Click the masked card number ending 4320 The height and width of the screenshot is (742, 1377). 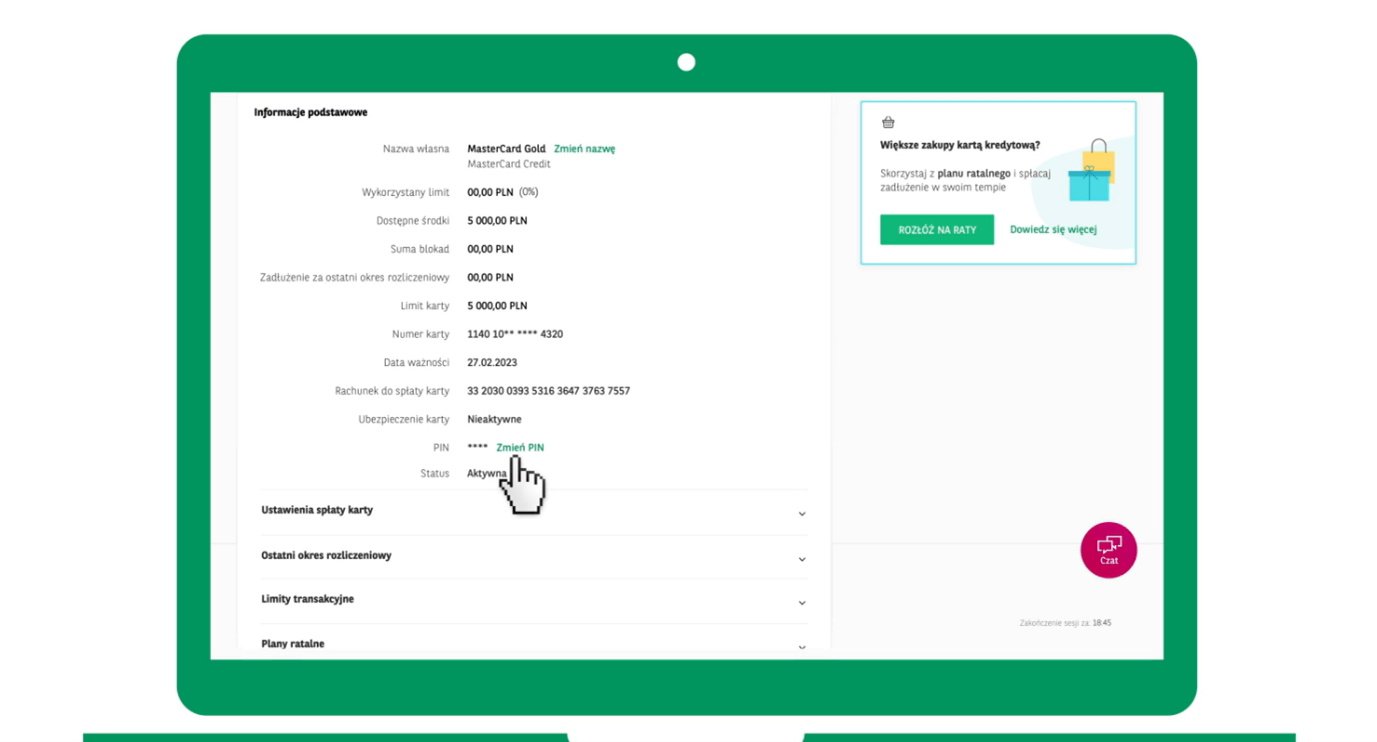(515, 334)
